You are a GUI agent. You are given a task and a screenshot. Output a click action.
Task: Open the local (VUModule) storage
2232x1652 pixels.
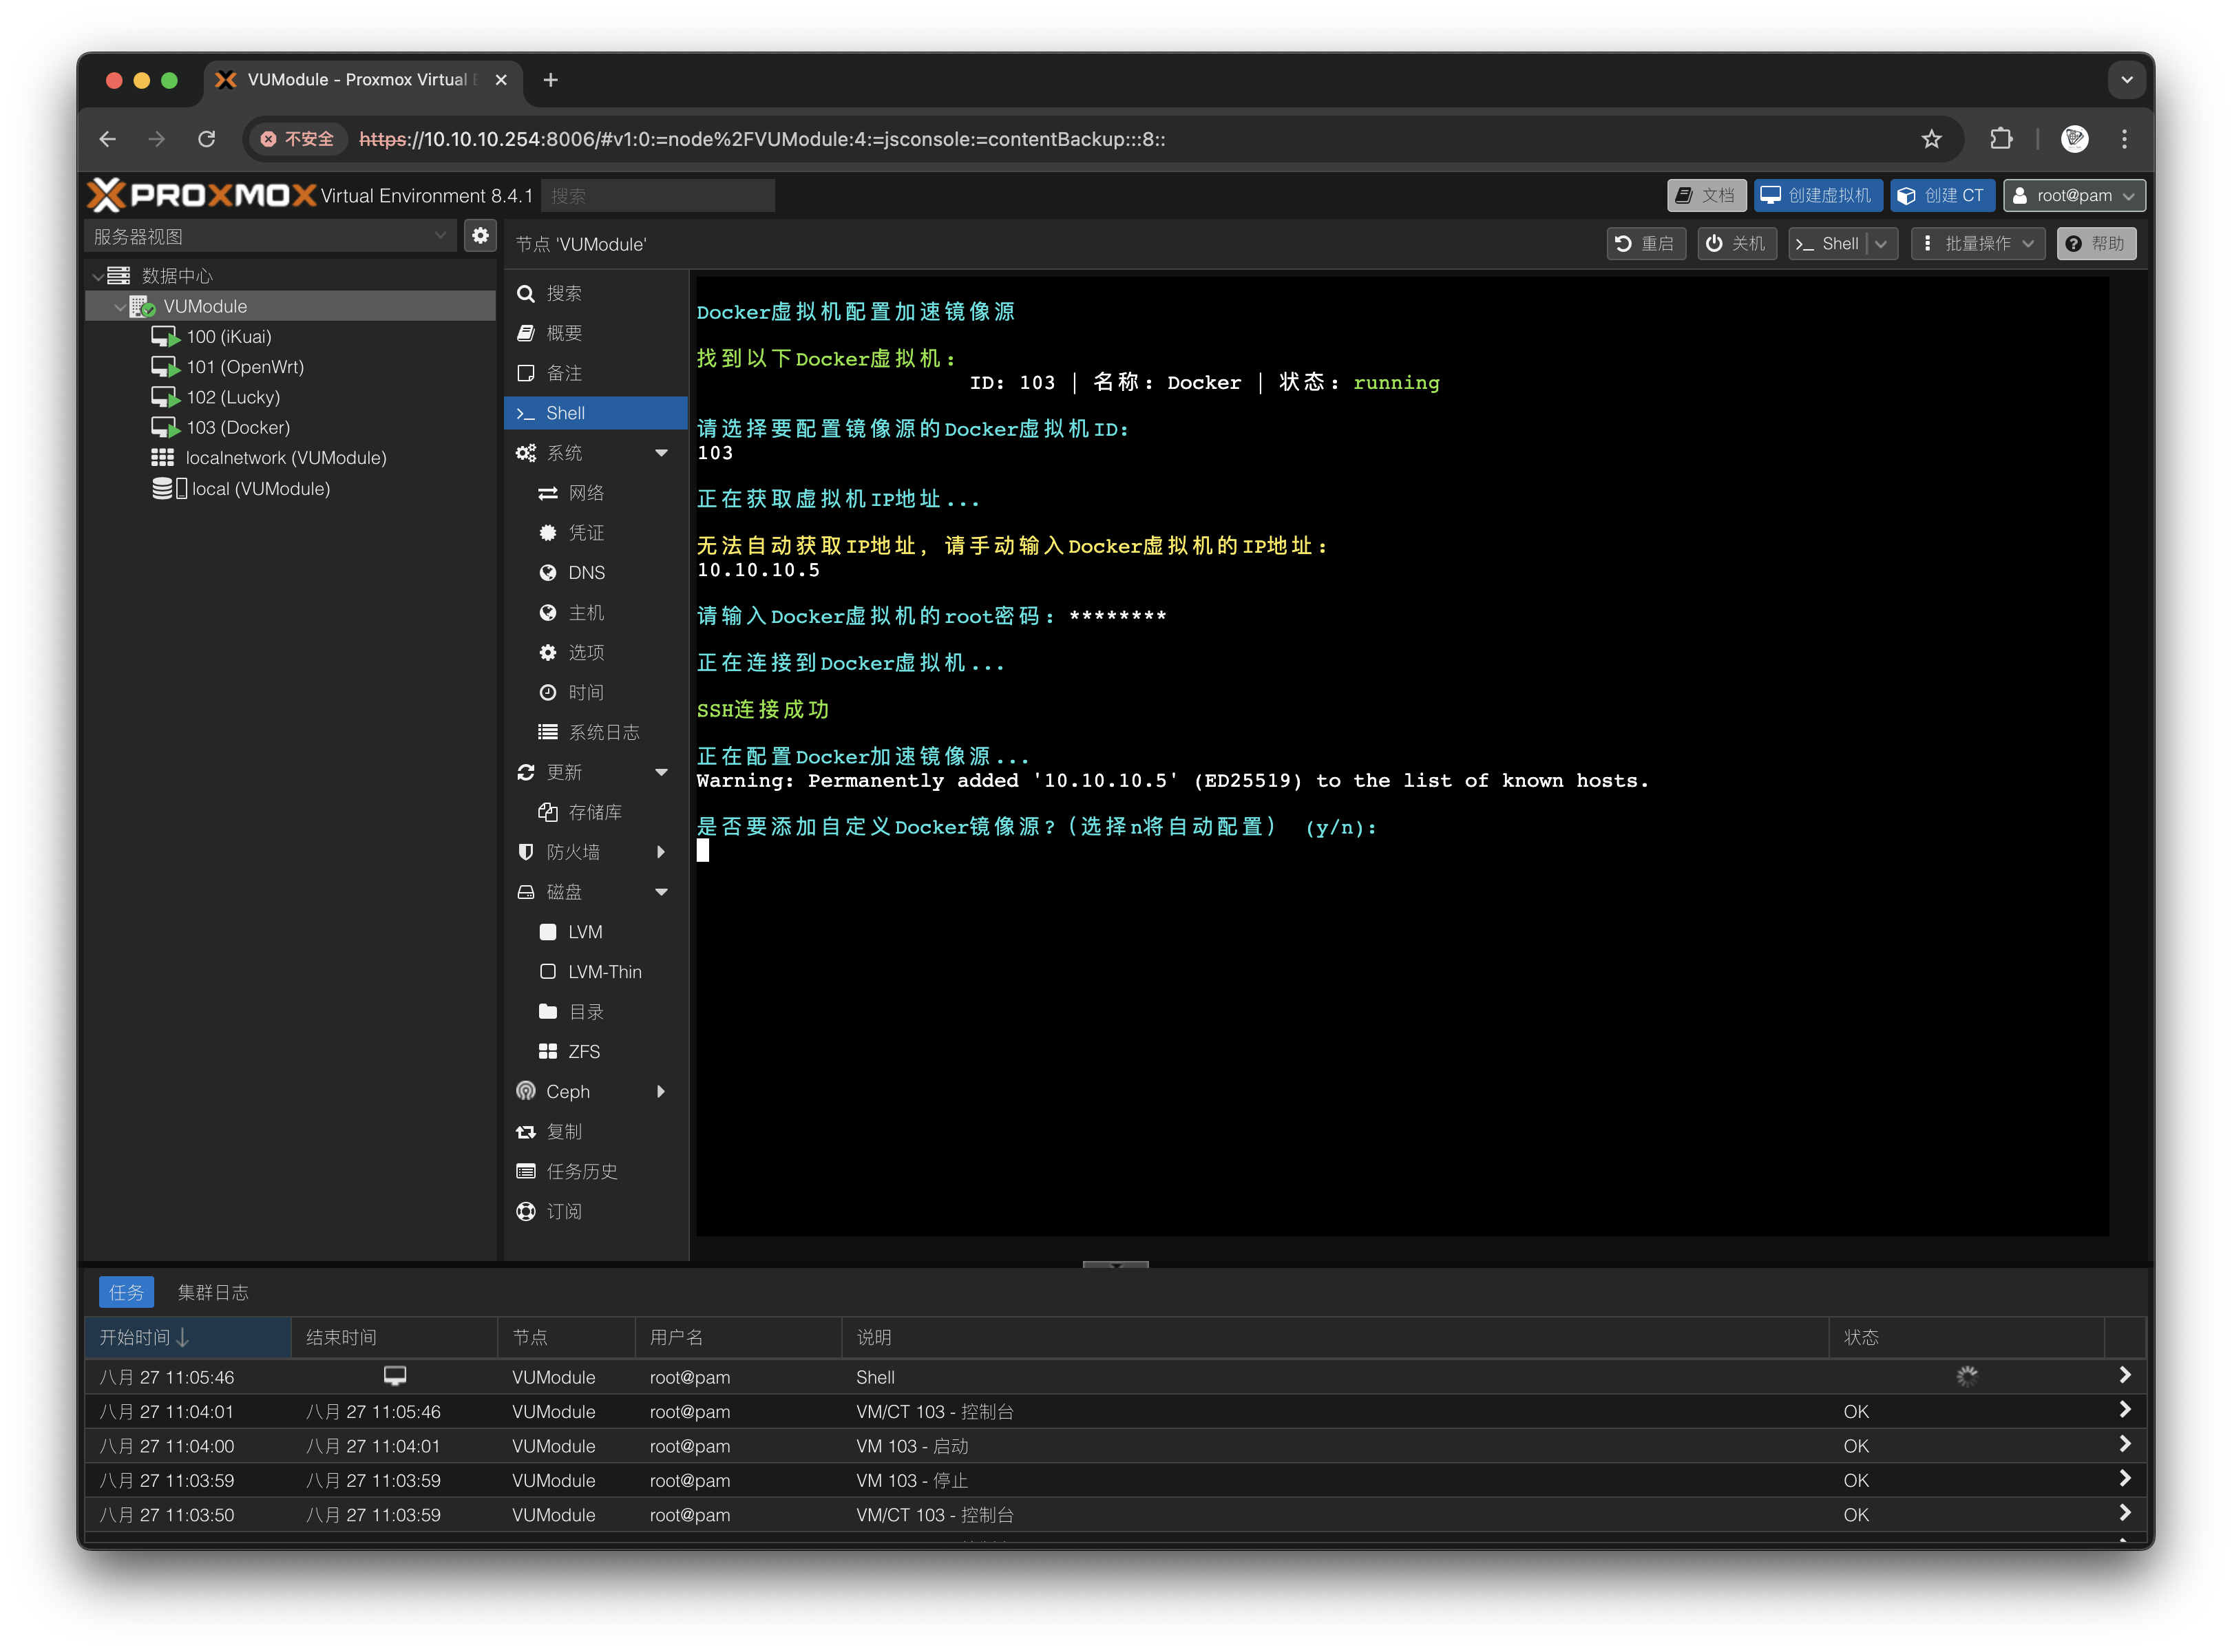260,488
